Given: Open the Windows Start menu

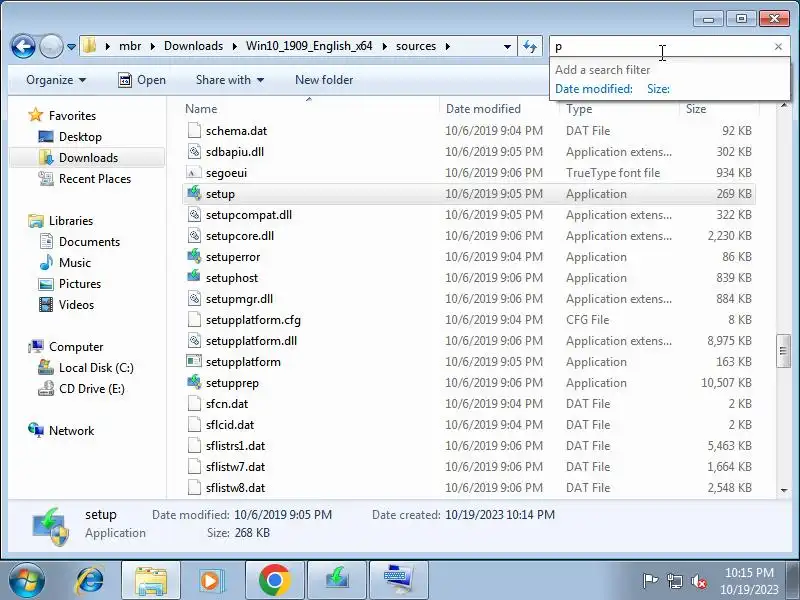Looking at the screenshot, I should pos(26,580).
